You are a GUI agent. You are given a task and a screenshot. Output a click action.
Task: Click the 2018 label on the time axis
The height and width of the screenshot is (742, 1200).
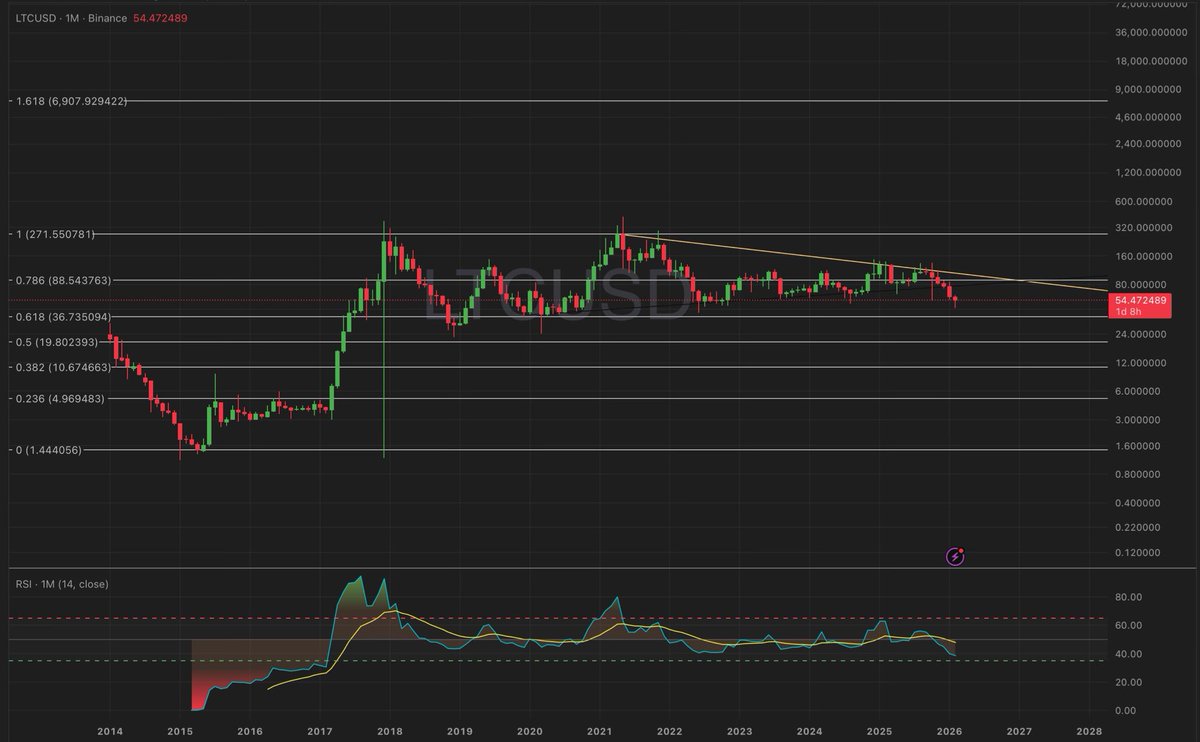pyautogui.click(x=390, y=733)
